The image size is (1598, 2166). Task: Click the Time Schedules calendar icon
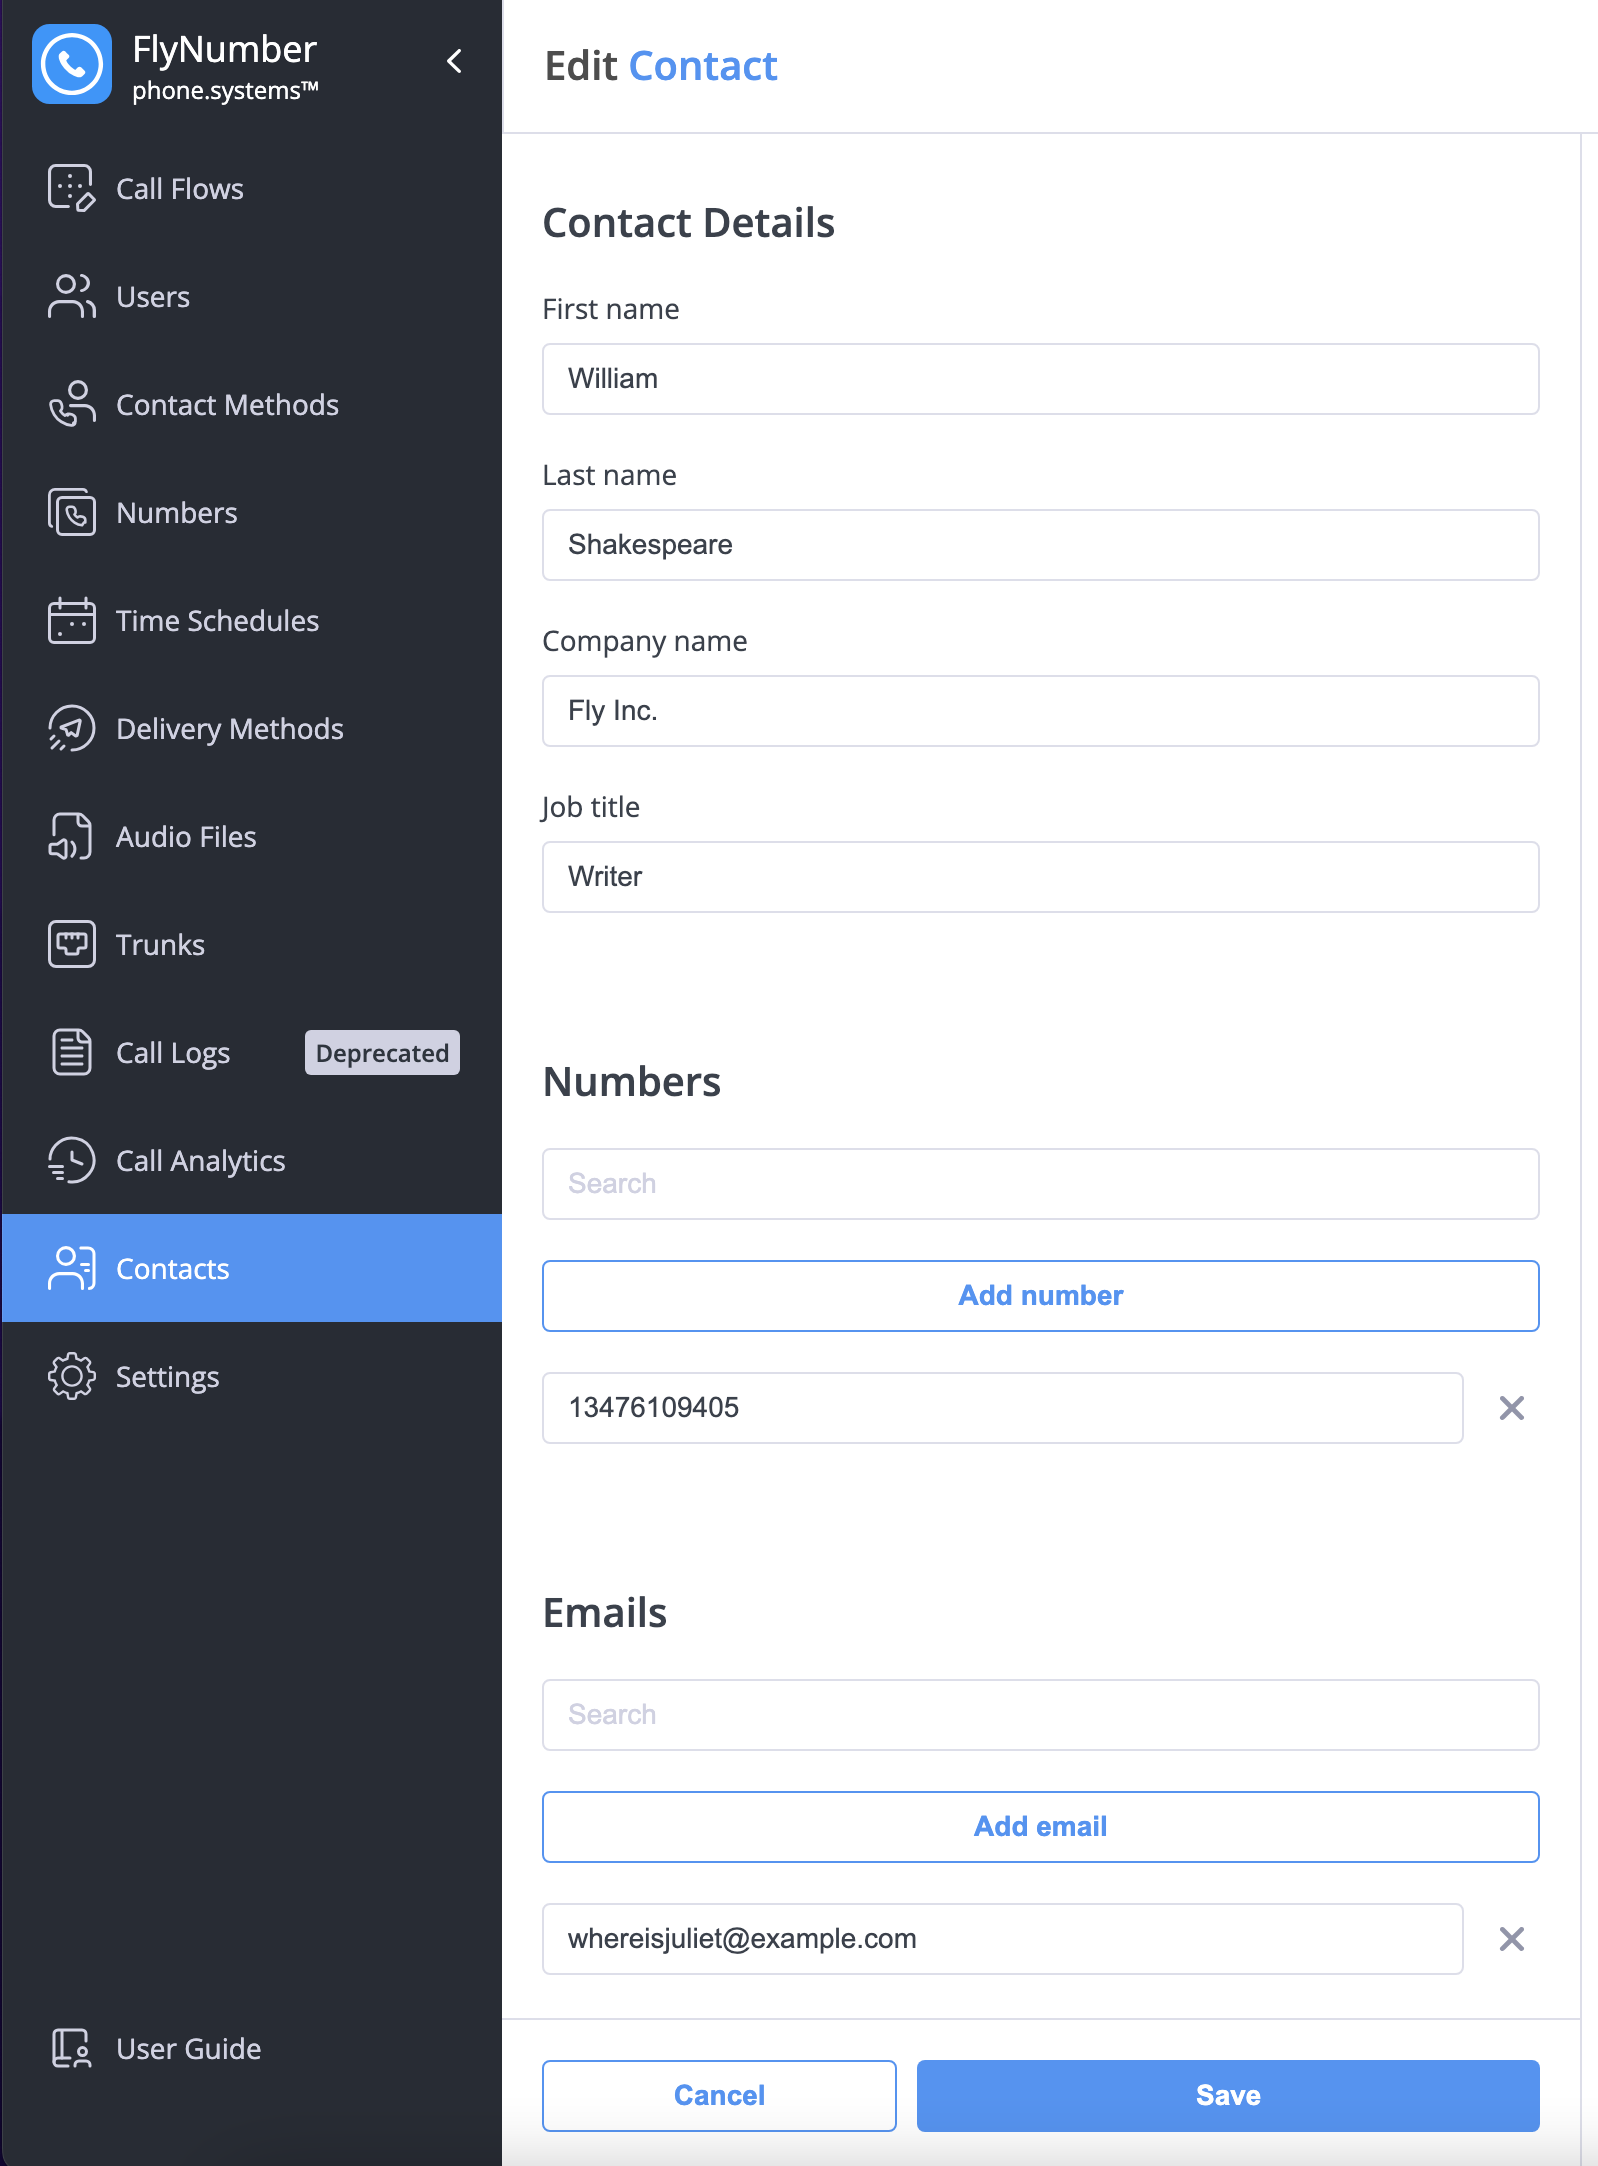coord(72,621)
